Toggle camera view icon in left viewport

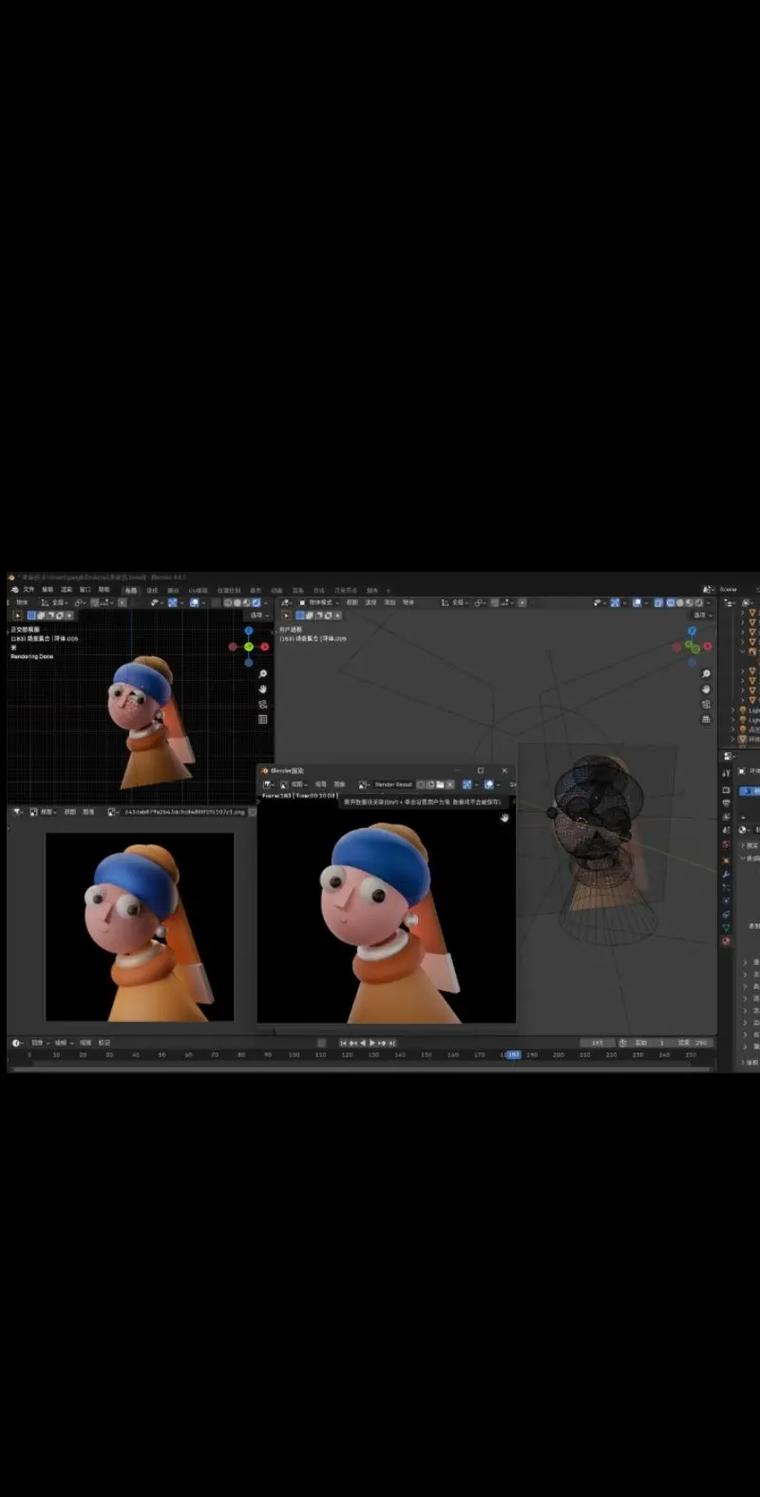point(263,703)
